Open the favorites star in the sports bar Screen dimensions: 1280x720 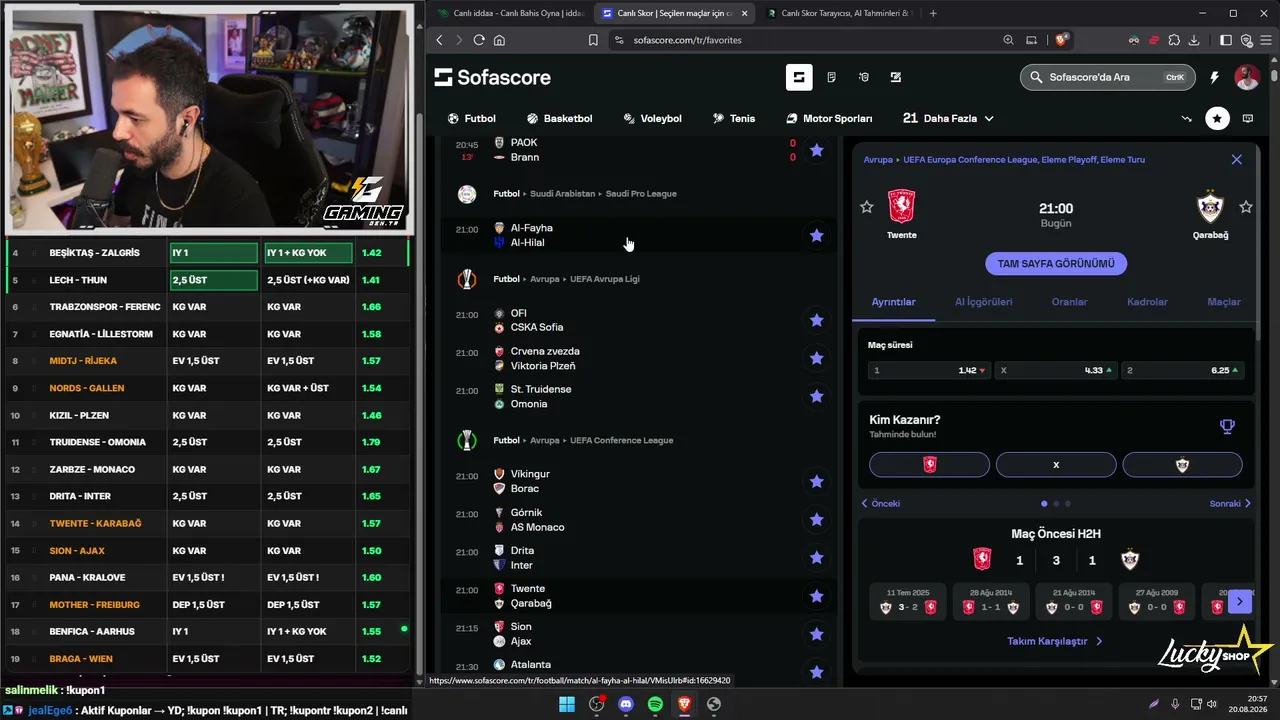1217,118
